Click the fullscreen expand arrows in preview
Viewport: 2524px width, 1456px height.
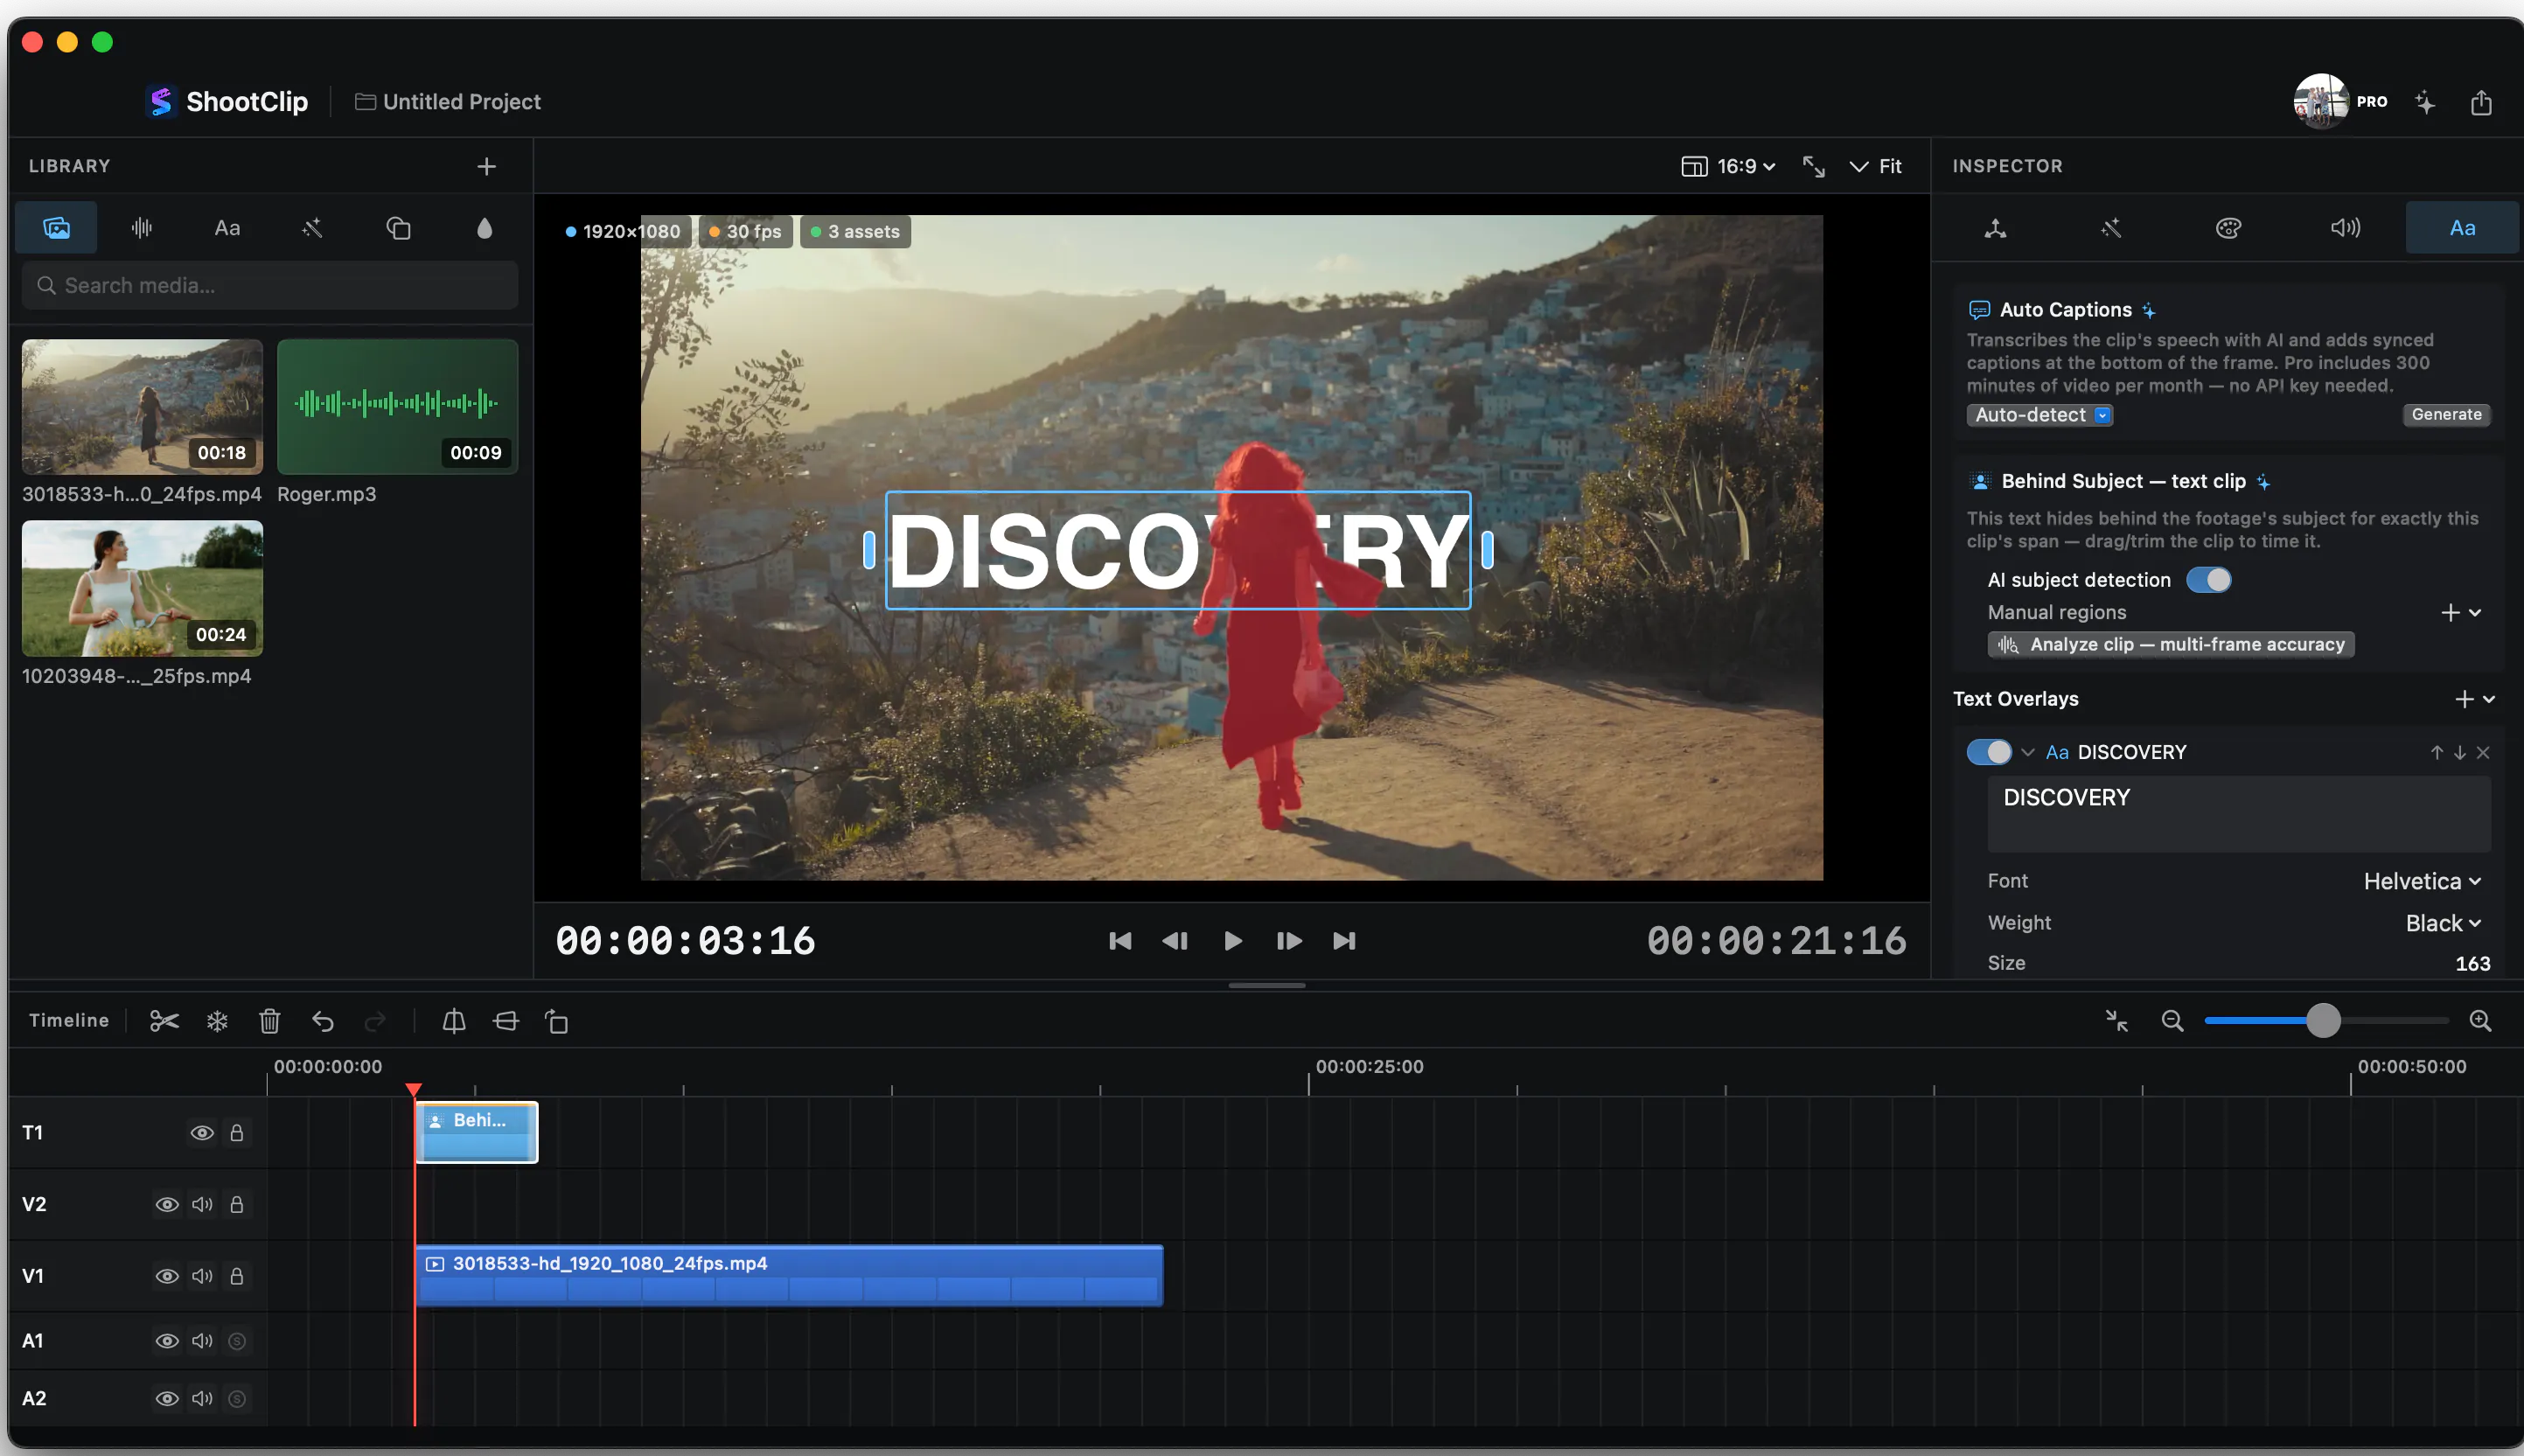(1813, 166)
